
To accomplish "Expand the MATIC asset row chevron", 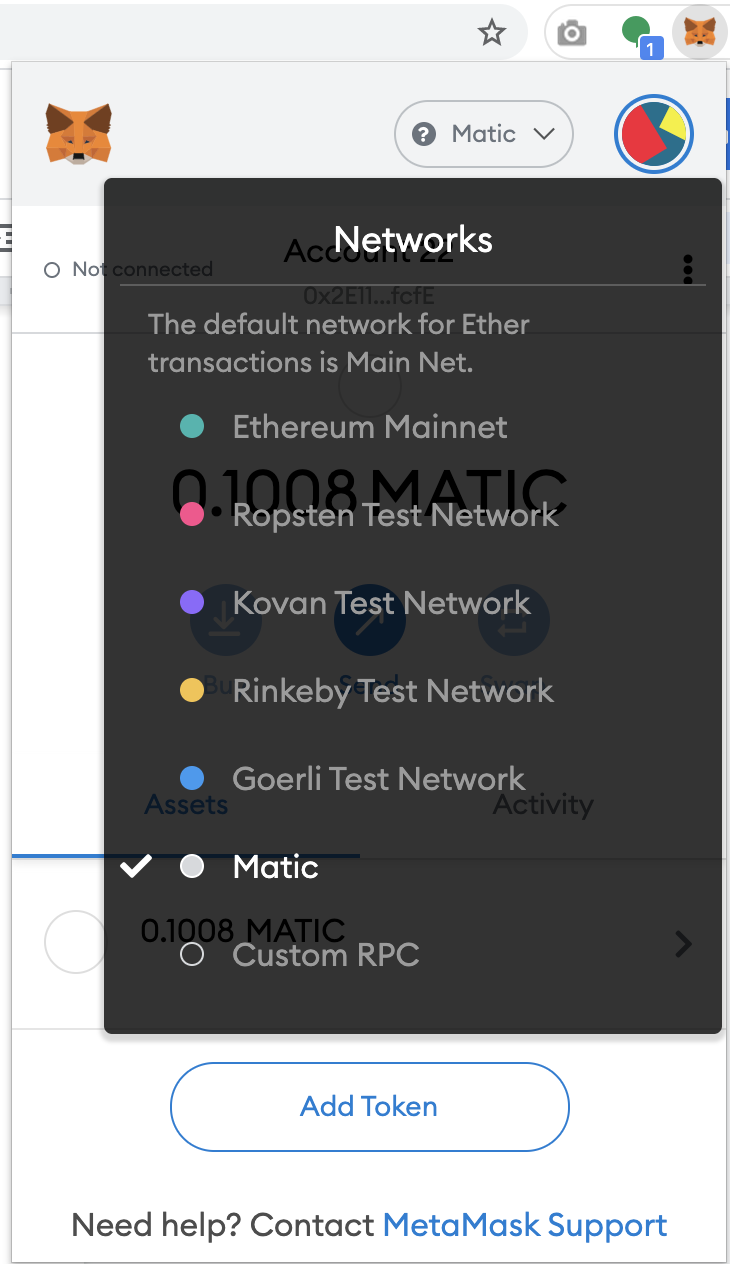I will coord(683,944).
